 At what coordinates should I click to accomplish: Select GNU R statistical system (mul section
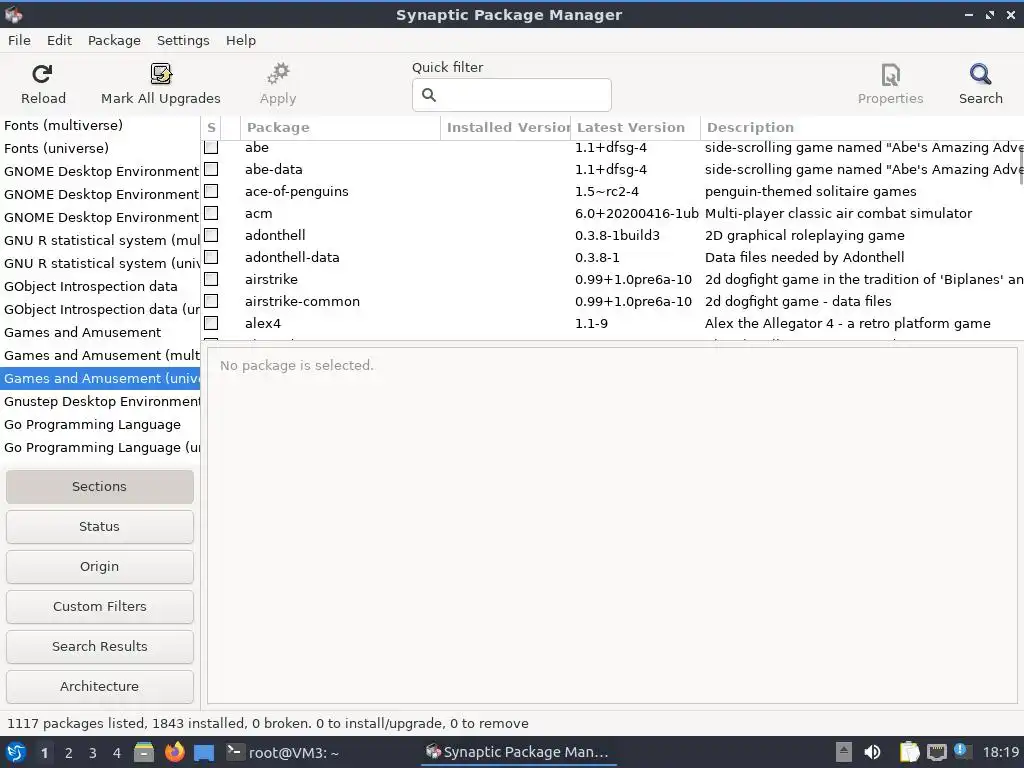(100, 240)
